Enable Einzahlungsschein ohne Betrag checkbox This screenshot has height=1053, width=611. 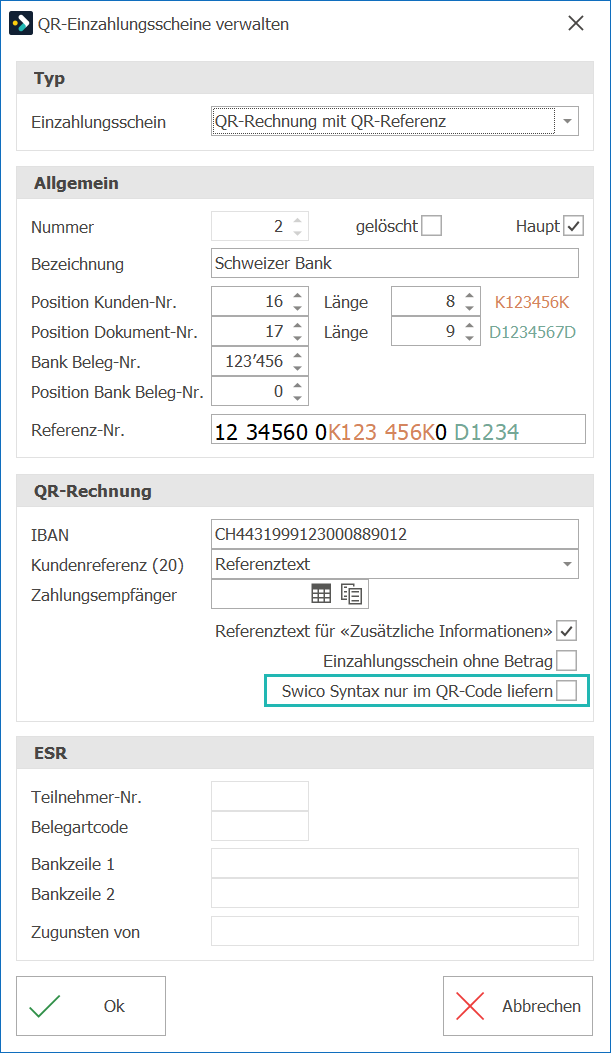pos(567,661)
